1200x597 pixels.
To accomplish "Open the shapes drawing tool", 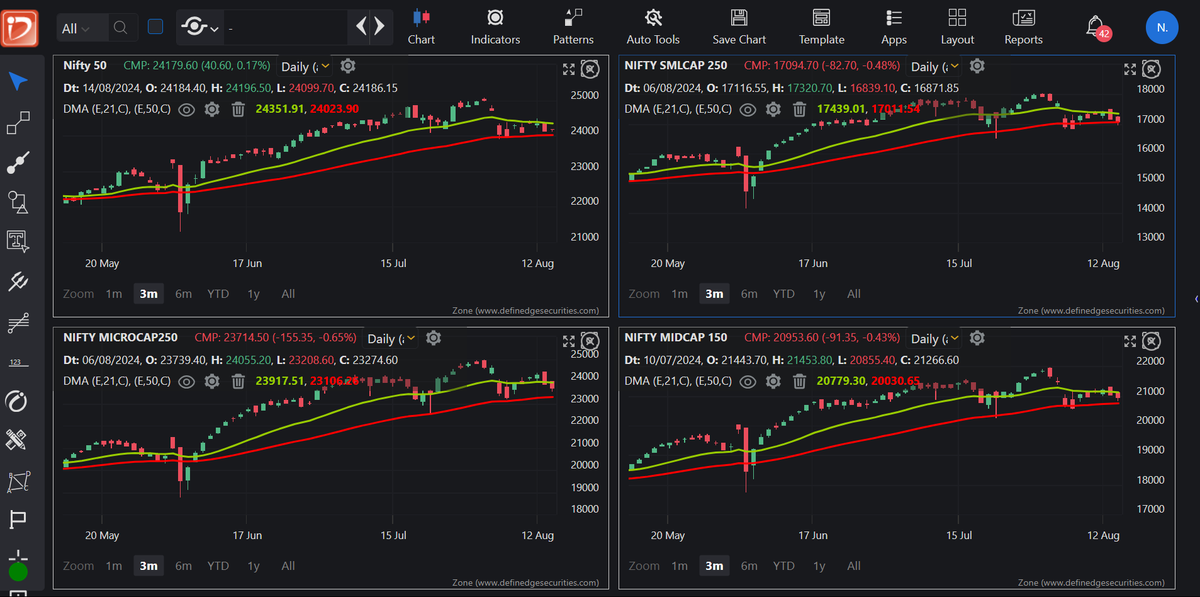I will (x=17, y=202).
